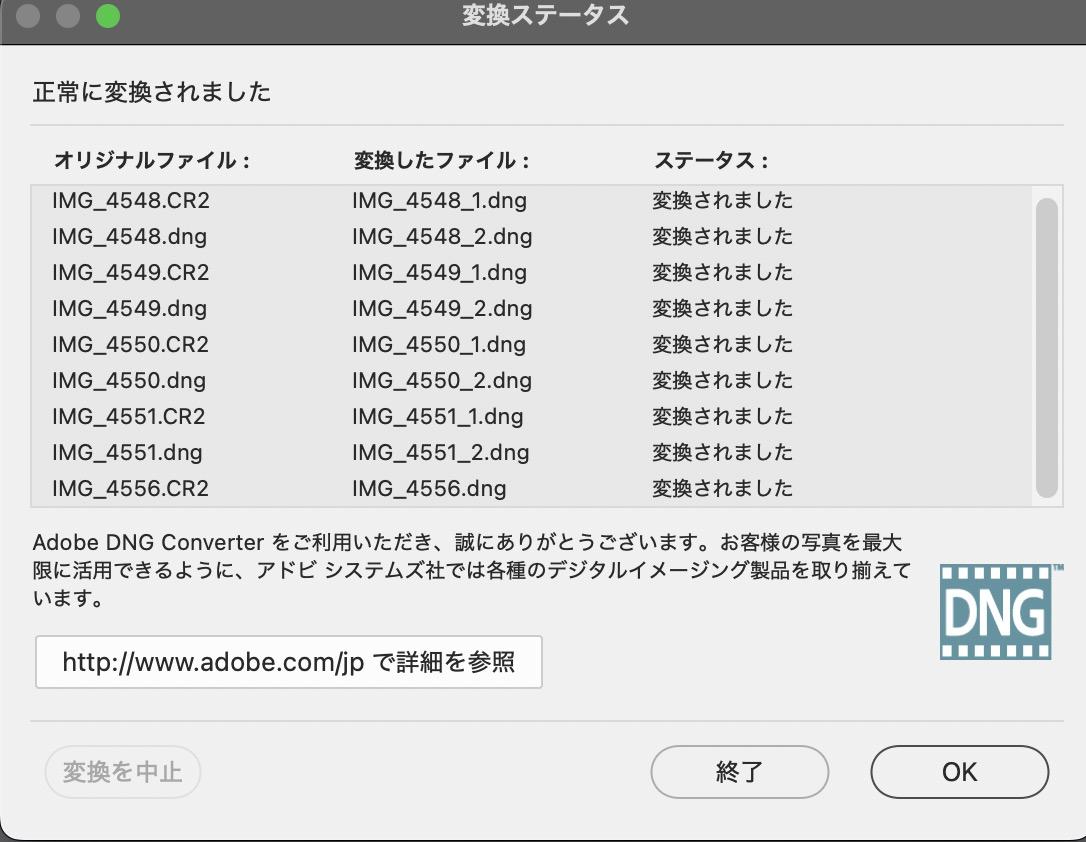Click the ステータス column header
Screen dimensions: 1086x842
coord(711,161)
